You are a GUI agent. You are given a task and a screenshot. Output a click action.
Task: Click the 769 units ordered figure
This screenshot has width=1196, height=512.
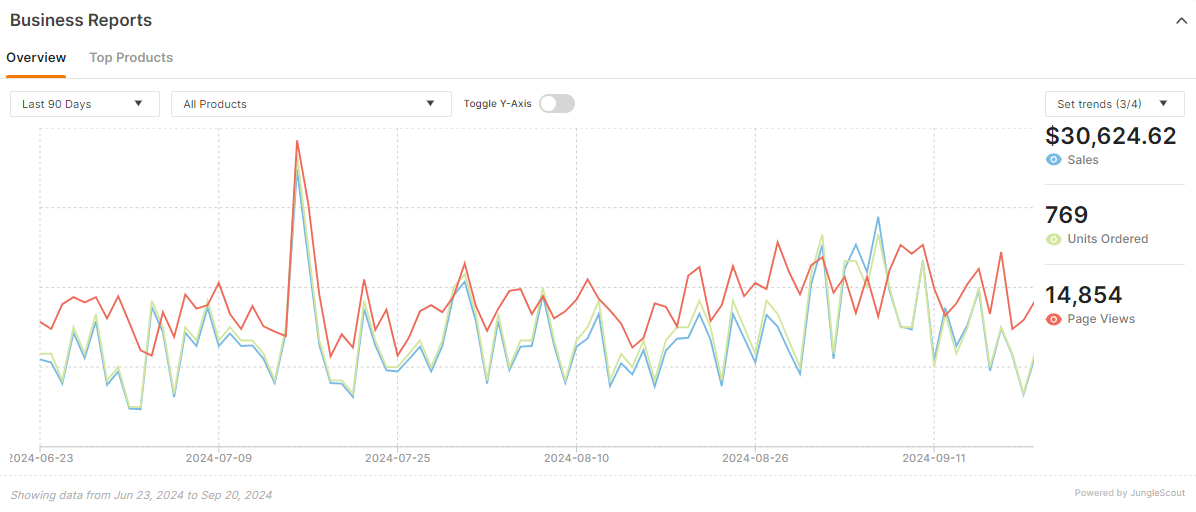[1066, 215]
